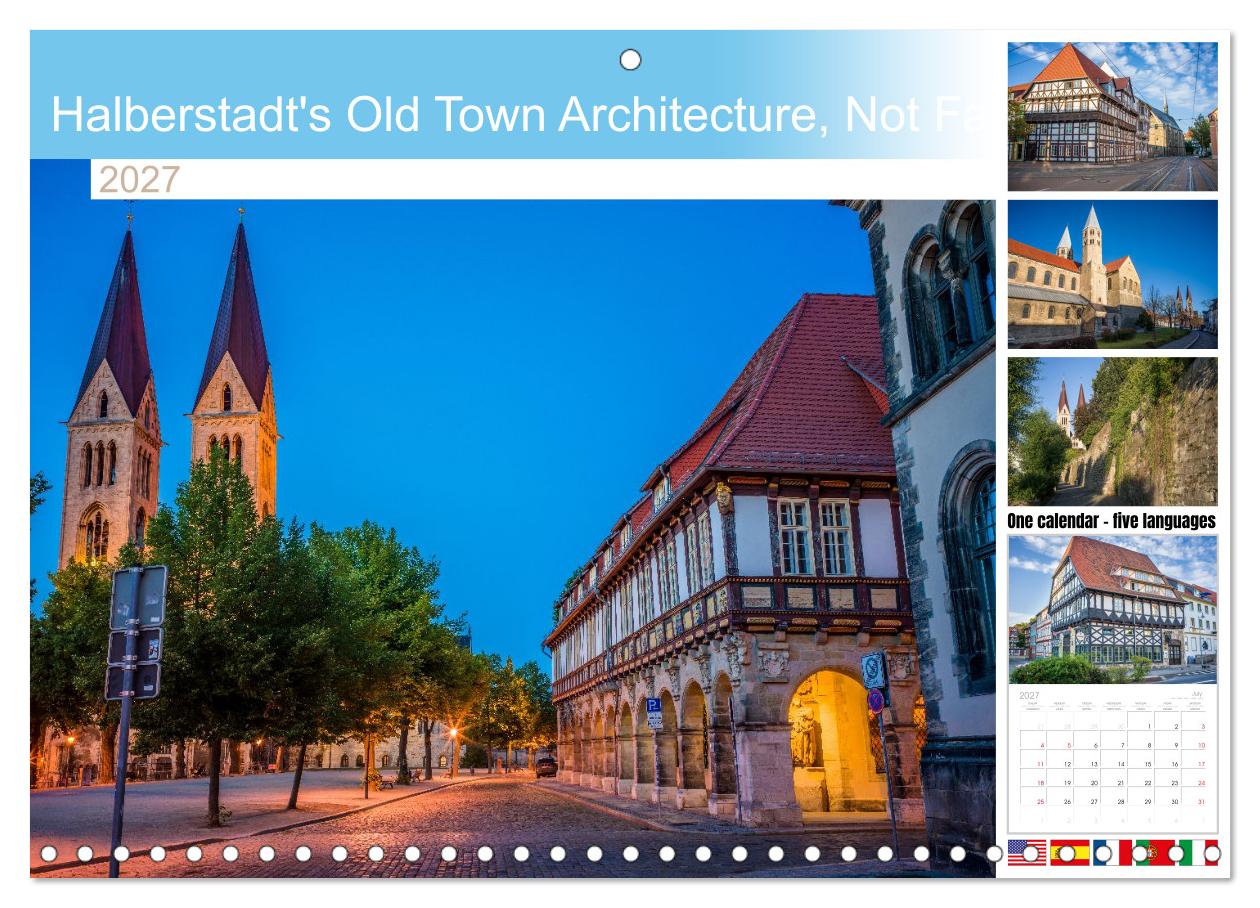Select day 26 in the July grid
The width and height of the screenshot is (1260, 908).
[1067, 802]
